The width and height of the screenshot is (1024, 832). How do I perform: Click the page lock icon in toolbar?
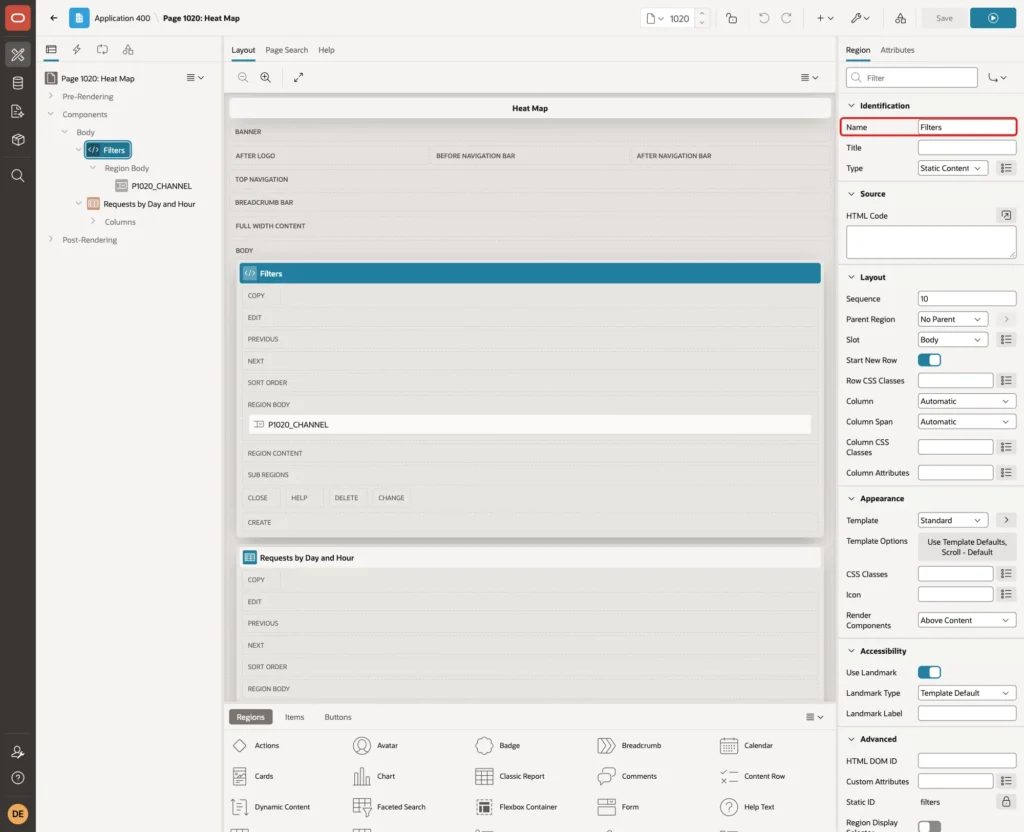click(731, 18)
